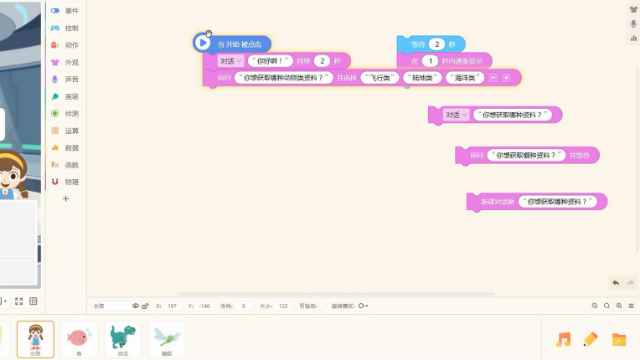Toggle sprite visibility with the eye icon
This screenshot has height=360, width=640.
135,306
